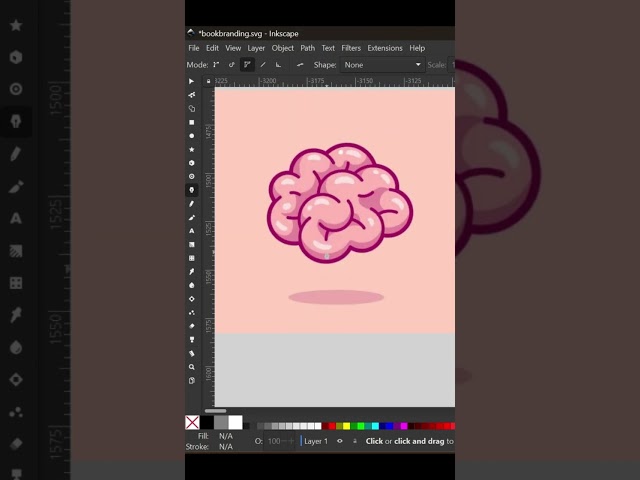This screenshot has width=640, height=480.
Task: Click the Inkscape logo in title bar
Action: pyautogui.click(x=191, y=33)
